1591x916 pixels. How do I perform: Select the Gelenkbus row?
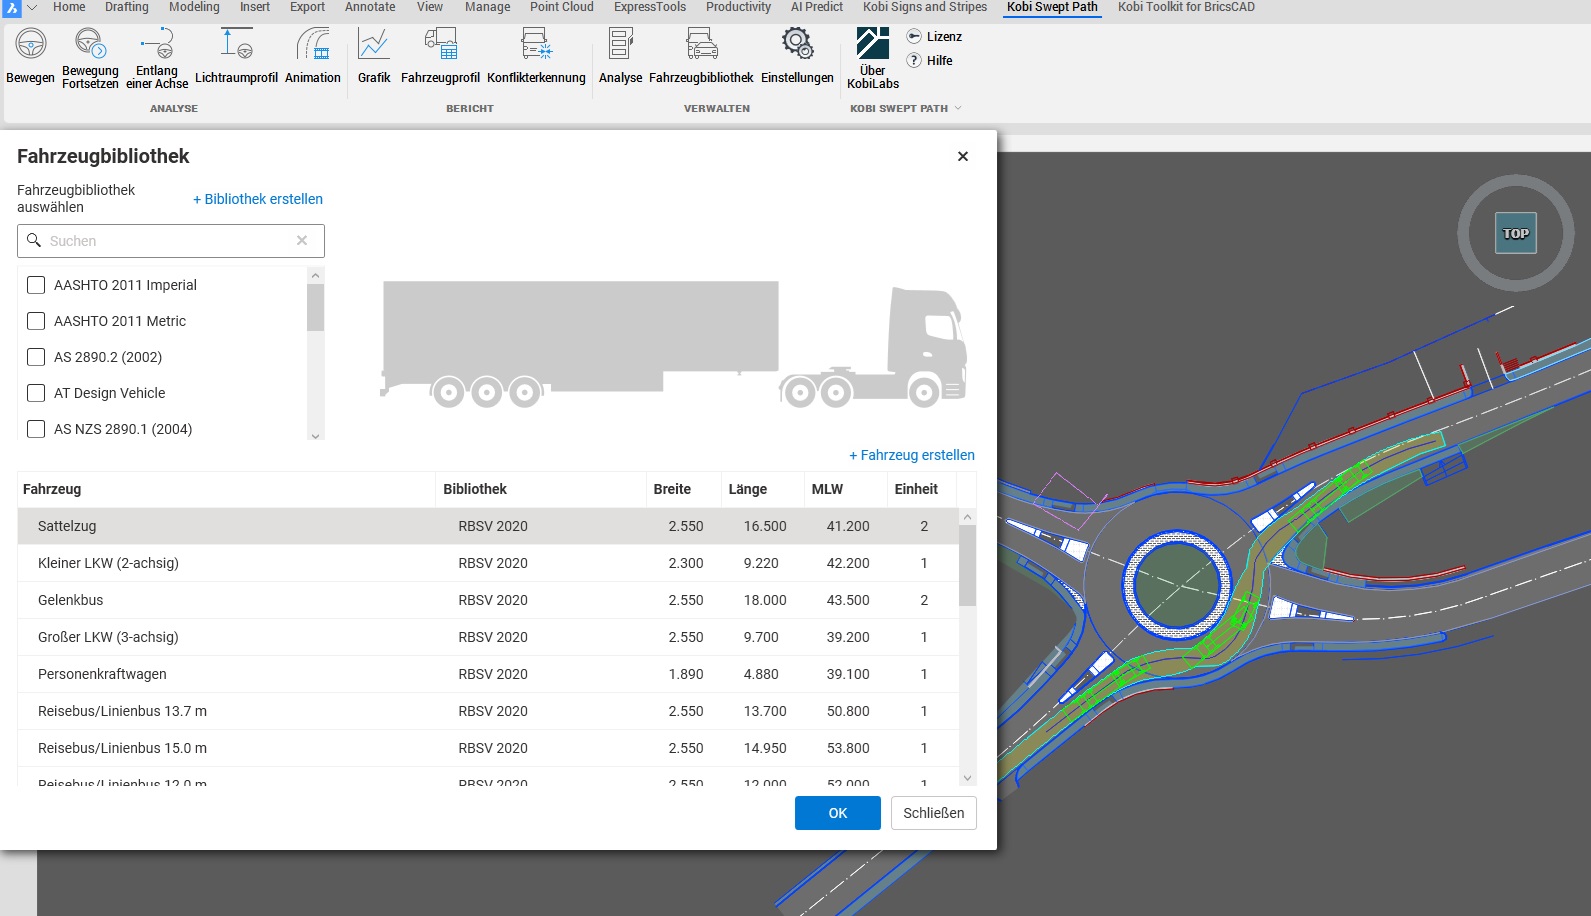(x=488, y=600)
